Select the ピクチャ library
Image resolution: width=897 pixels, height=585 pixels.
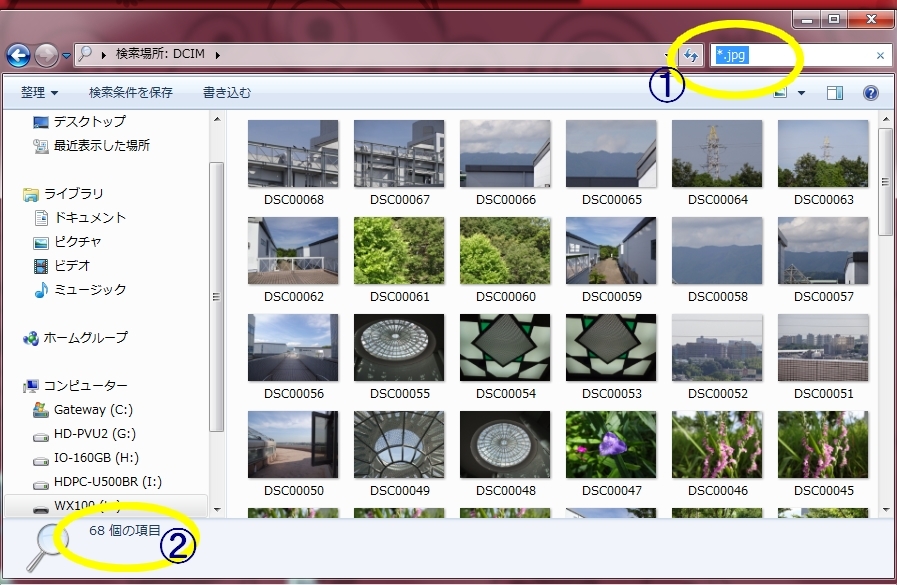[x=77, y=241]
